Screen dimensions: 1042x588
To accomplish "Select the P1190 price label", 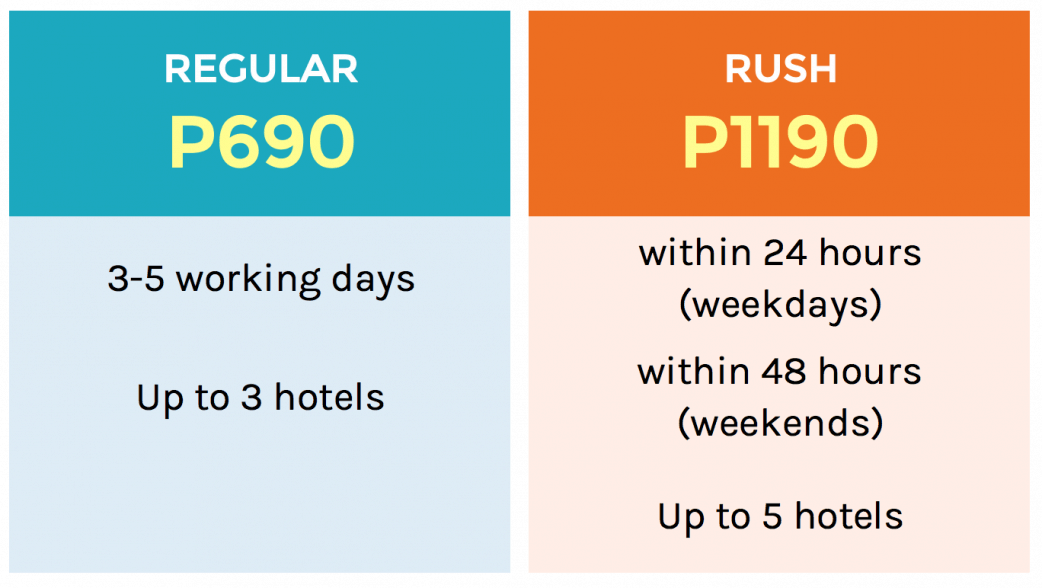I will pyautogui.click(x=780, y=143).
